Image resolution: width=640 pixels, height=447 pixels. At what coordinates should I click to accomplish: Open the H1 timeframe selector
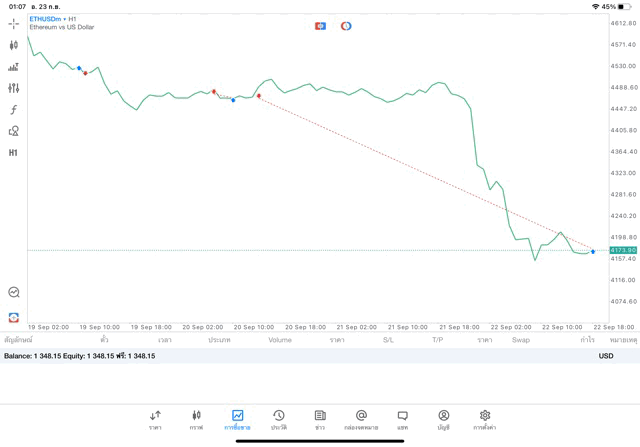coord(14,153)
